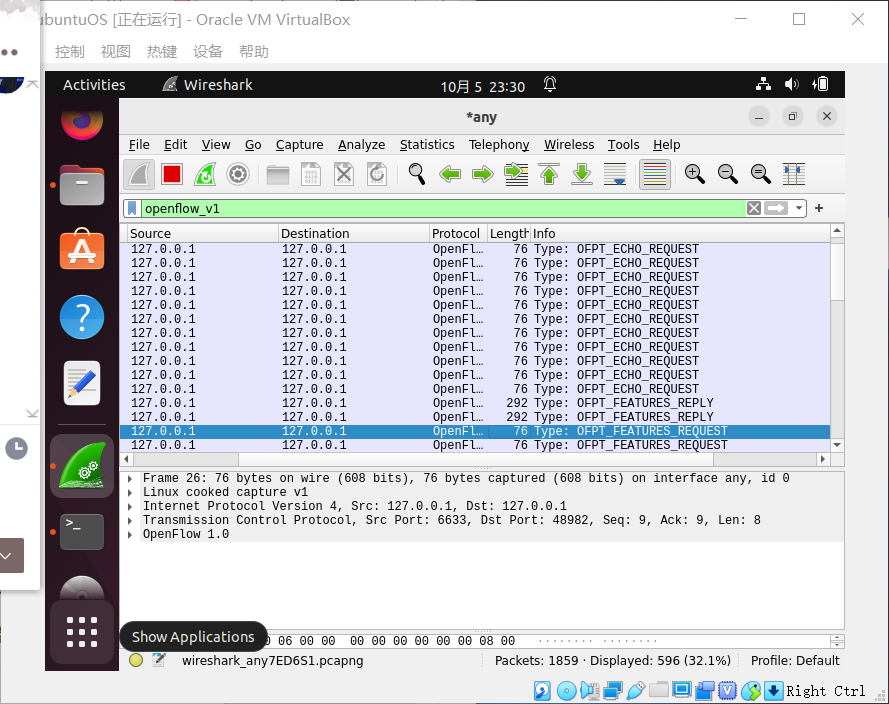Open capture file properties icon

coord(159,660)
